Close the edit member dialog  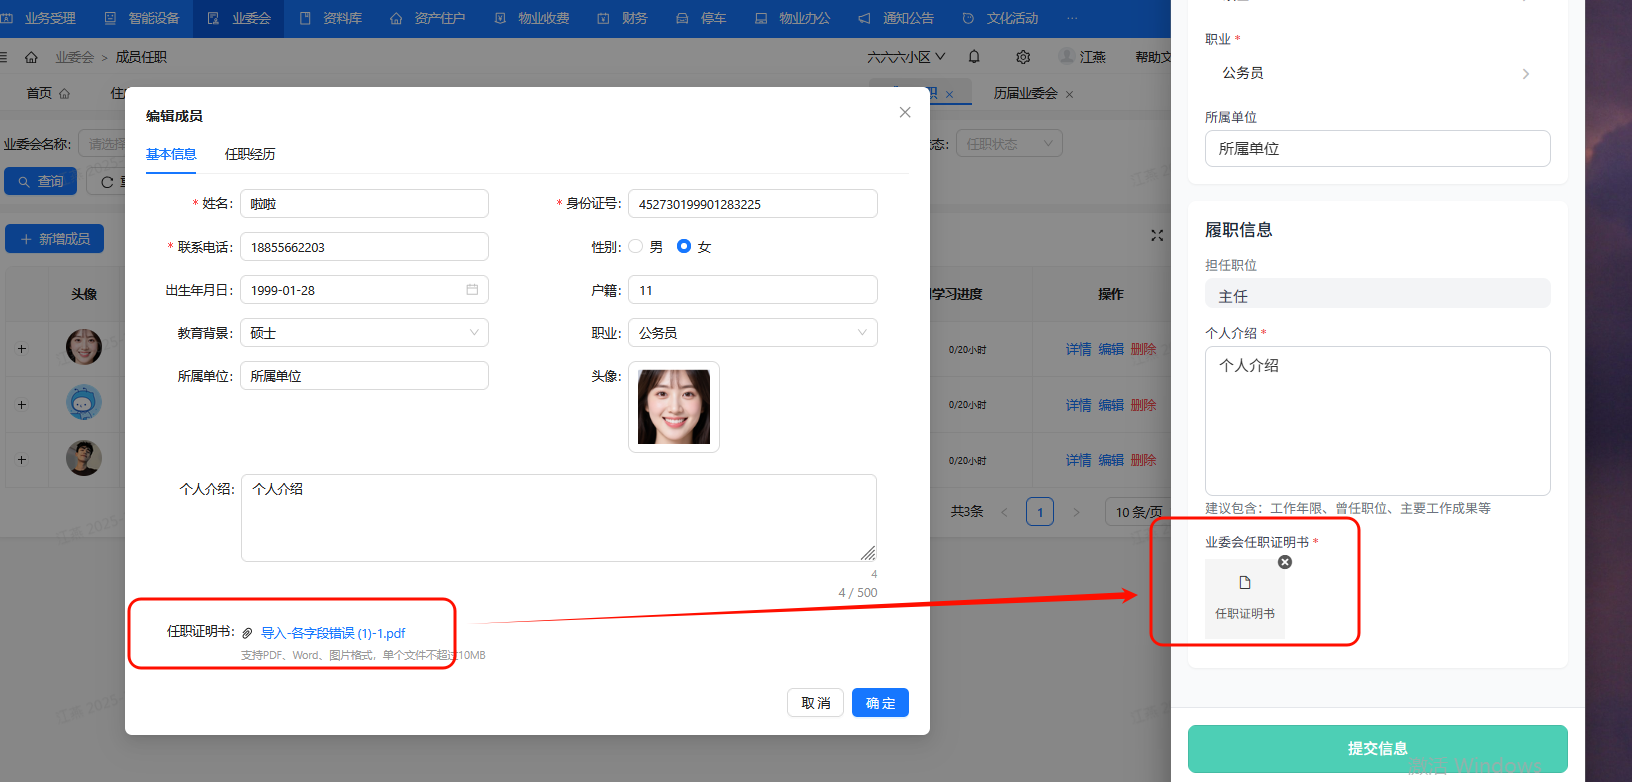[905, 112]
